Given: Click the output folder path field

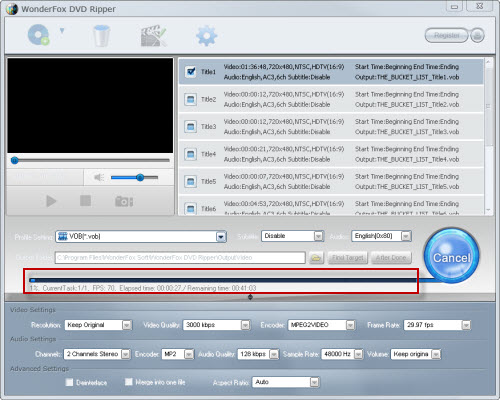Looking at the screenshot, I should [x=180, y=258].
